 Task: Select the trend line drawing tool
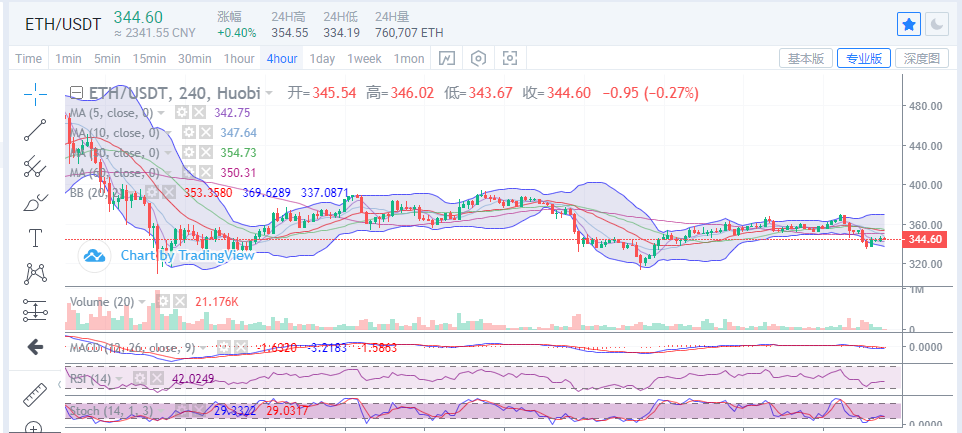[35, 130]
